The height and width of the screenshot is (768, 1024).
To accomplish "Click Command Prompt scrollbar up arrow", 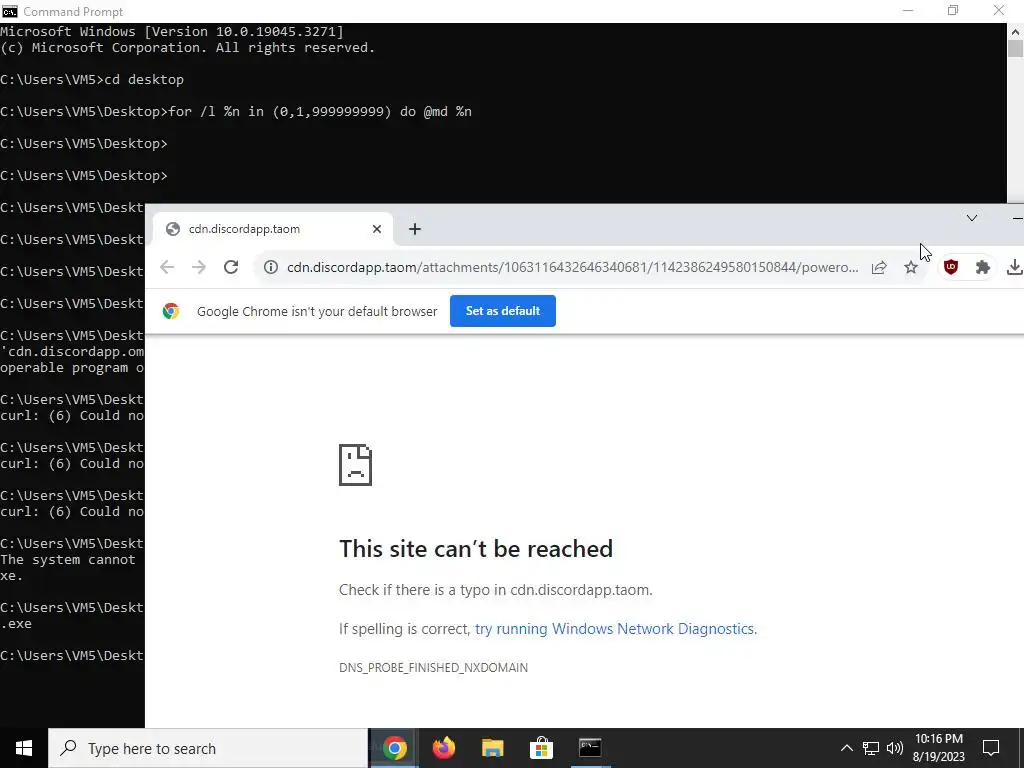I will click(x=1016, y=31).
